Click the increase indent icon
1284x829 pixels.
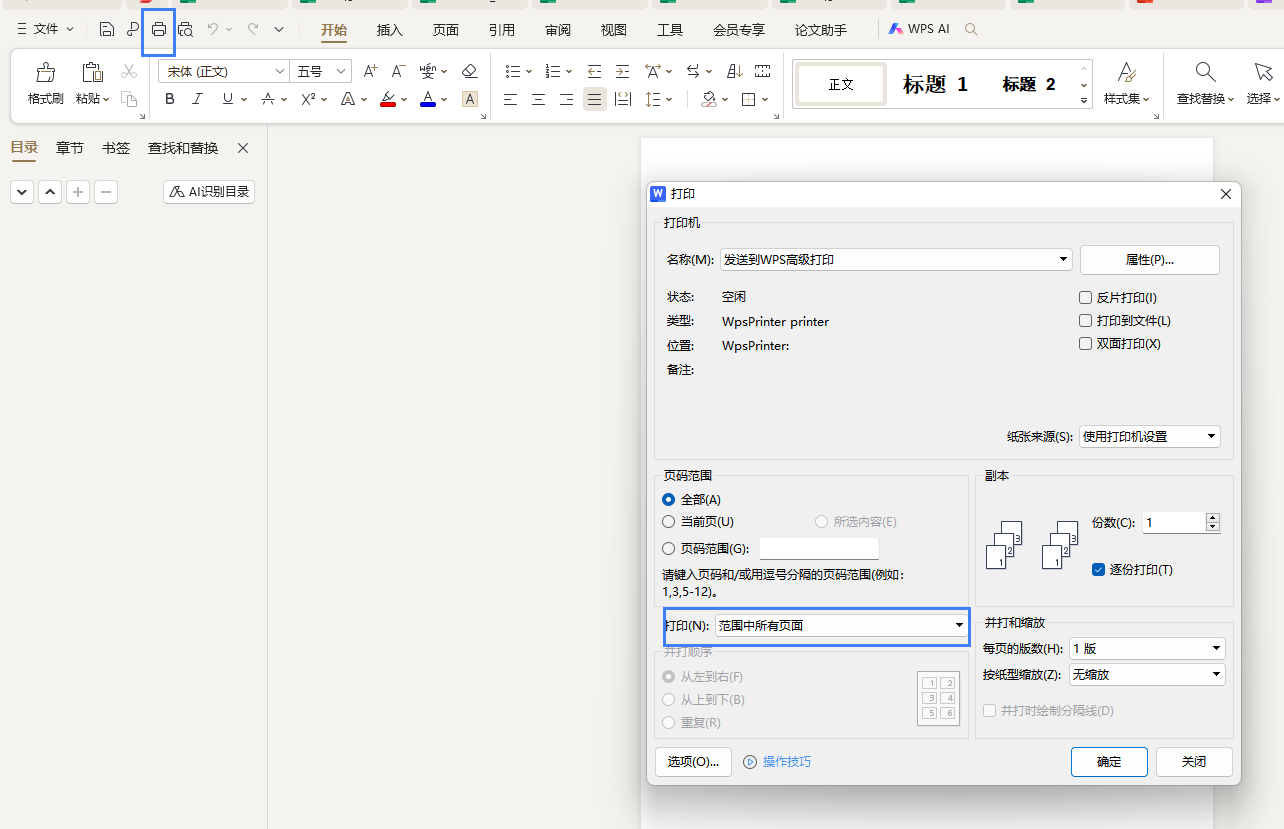pyautogui.click(x=623, y=71)
